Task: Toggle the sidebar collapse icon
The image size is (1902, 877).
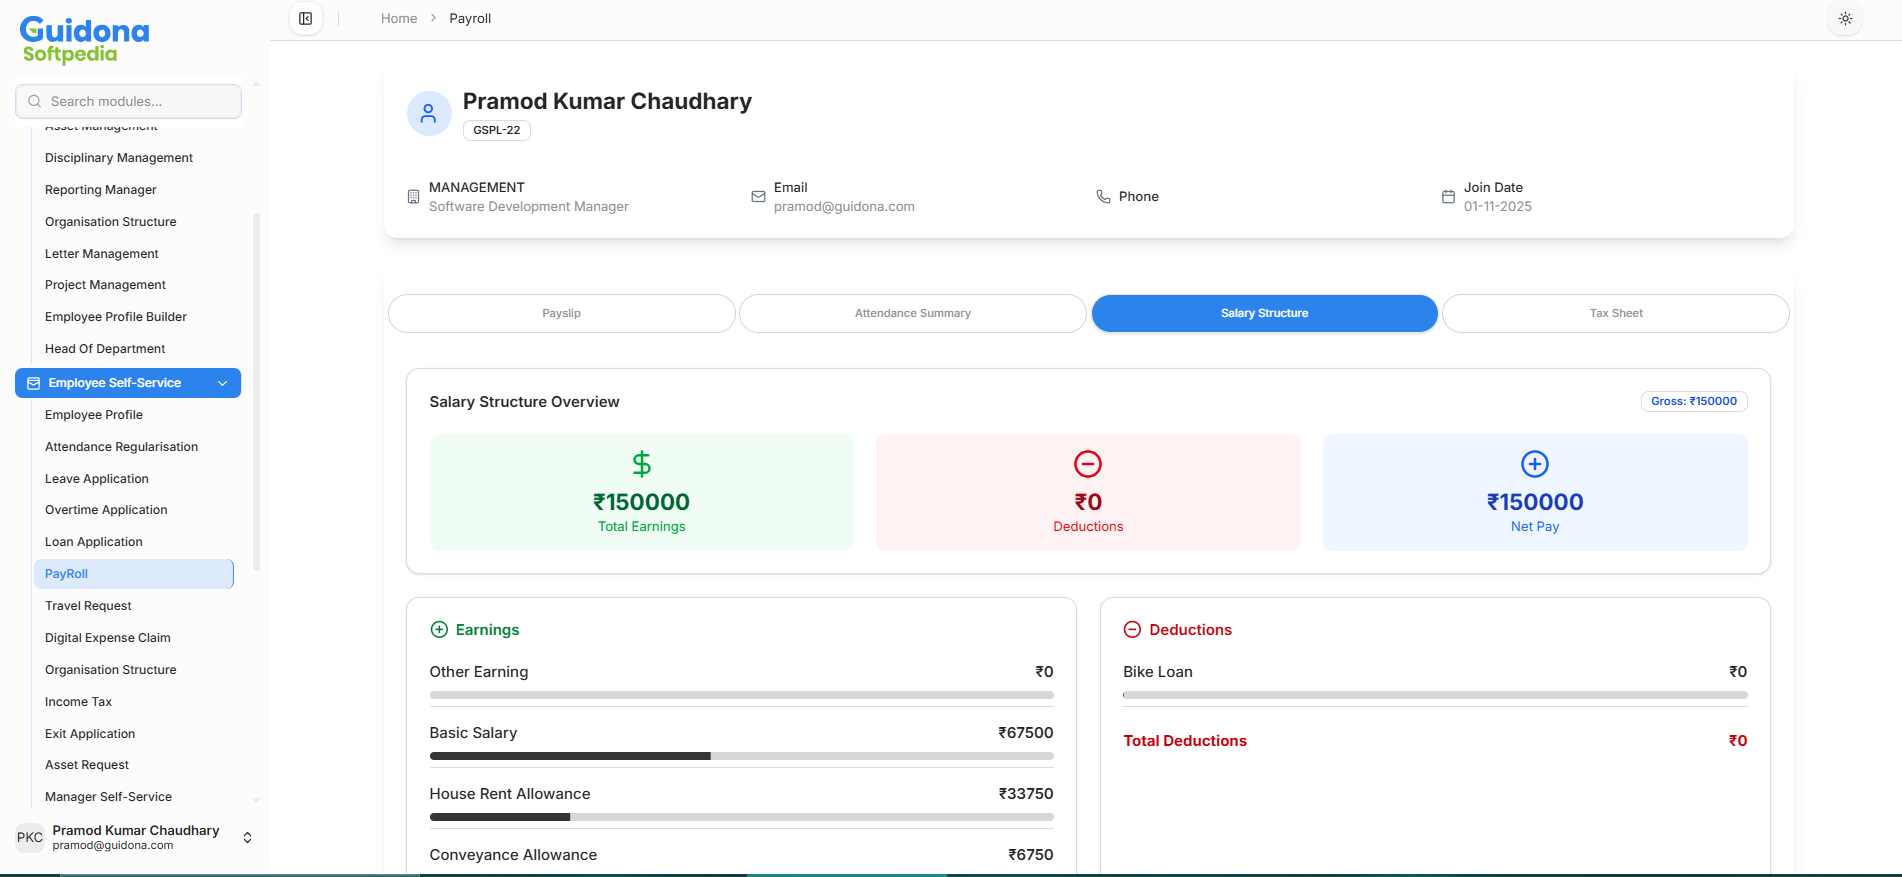Action: [x=306, y=19]
